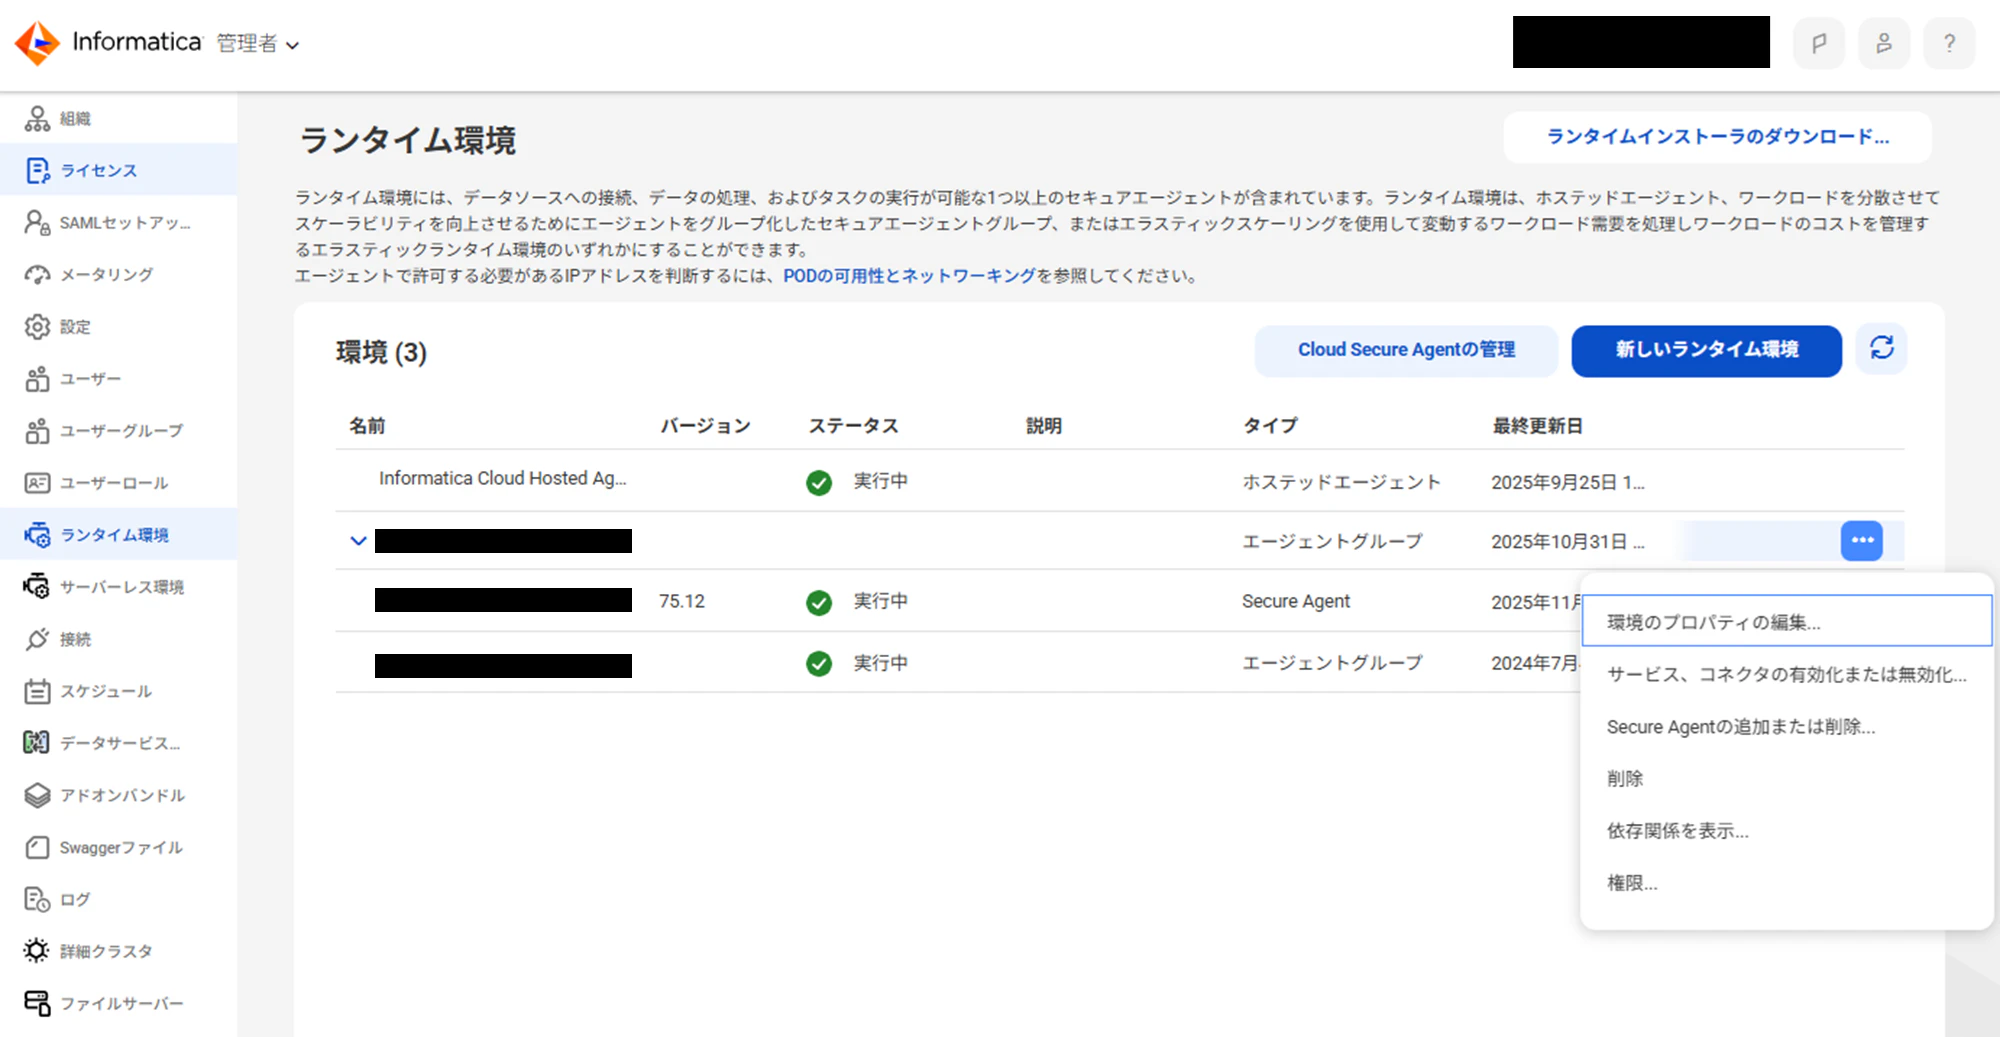Click Informatica Cloud Hosted Ag... row name

pos(502,479)
